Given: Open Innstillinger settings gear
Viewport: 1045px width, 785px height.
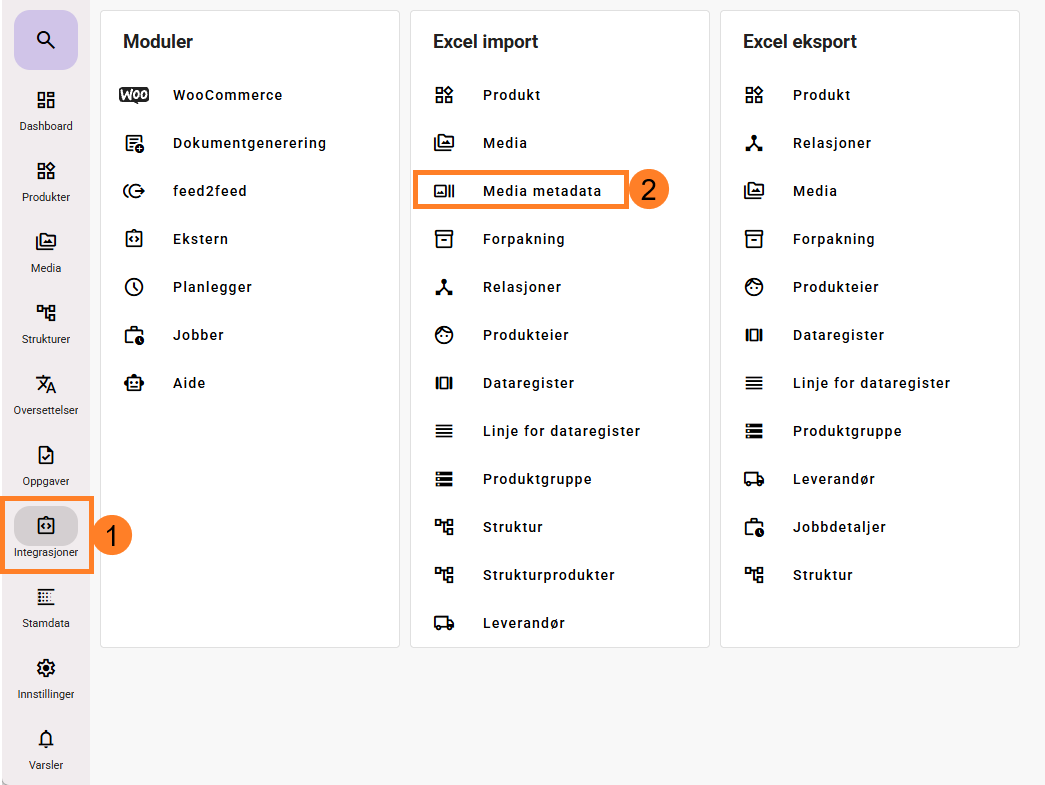Looking at the screenshot, I should [x=46, y=669].
